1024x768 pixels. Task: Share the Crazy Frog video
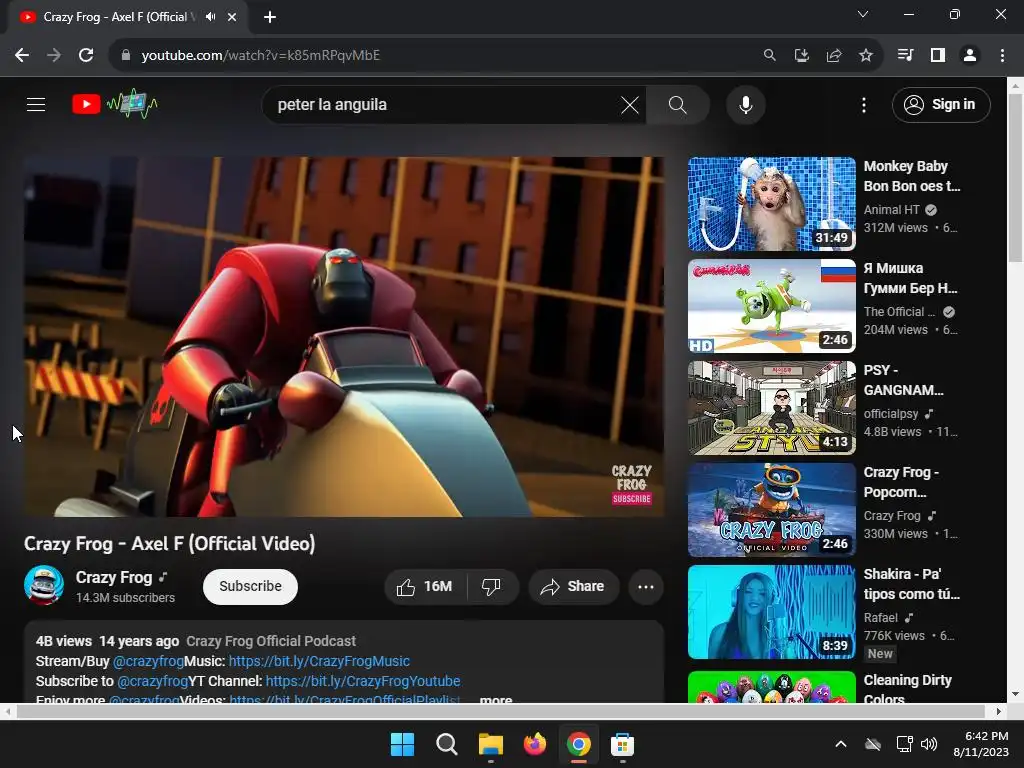click(572, 586)
